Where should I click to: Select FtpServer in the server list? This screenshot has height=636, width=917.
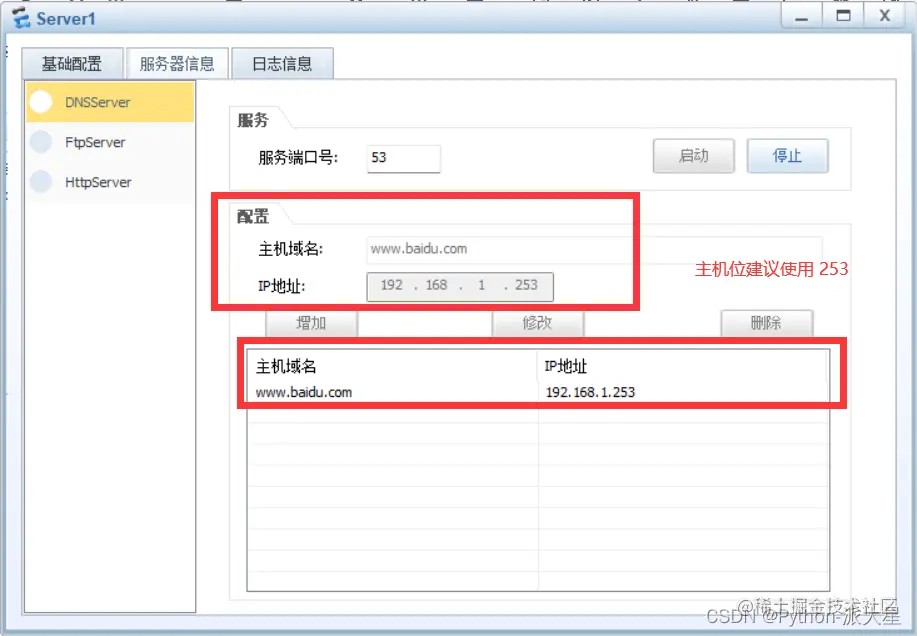(x=110, y=142)
